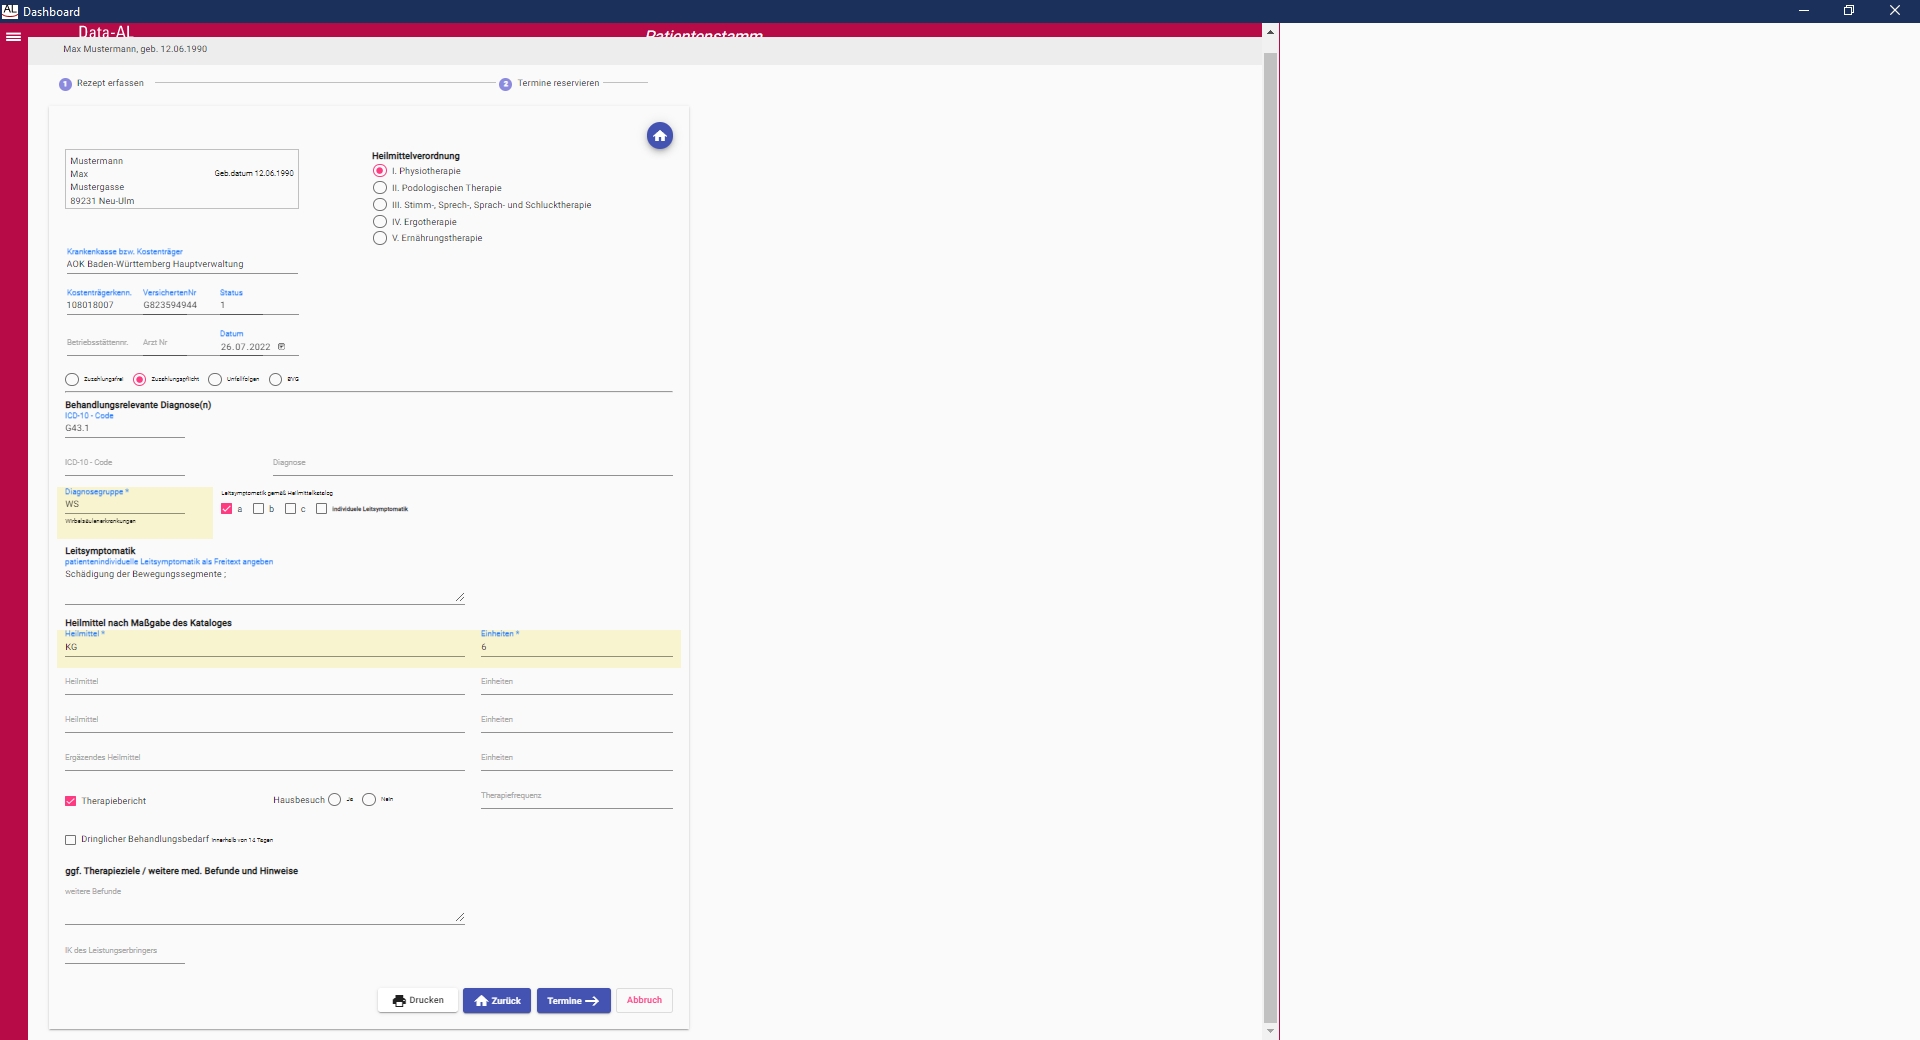Click the empty second ICD-10 Code field
The width and height of the screenshot is (1920, 1040).
coord(125,464)
